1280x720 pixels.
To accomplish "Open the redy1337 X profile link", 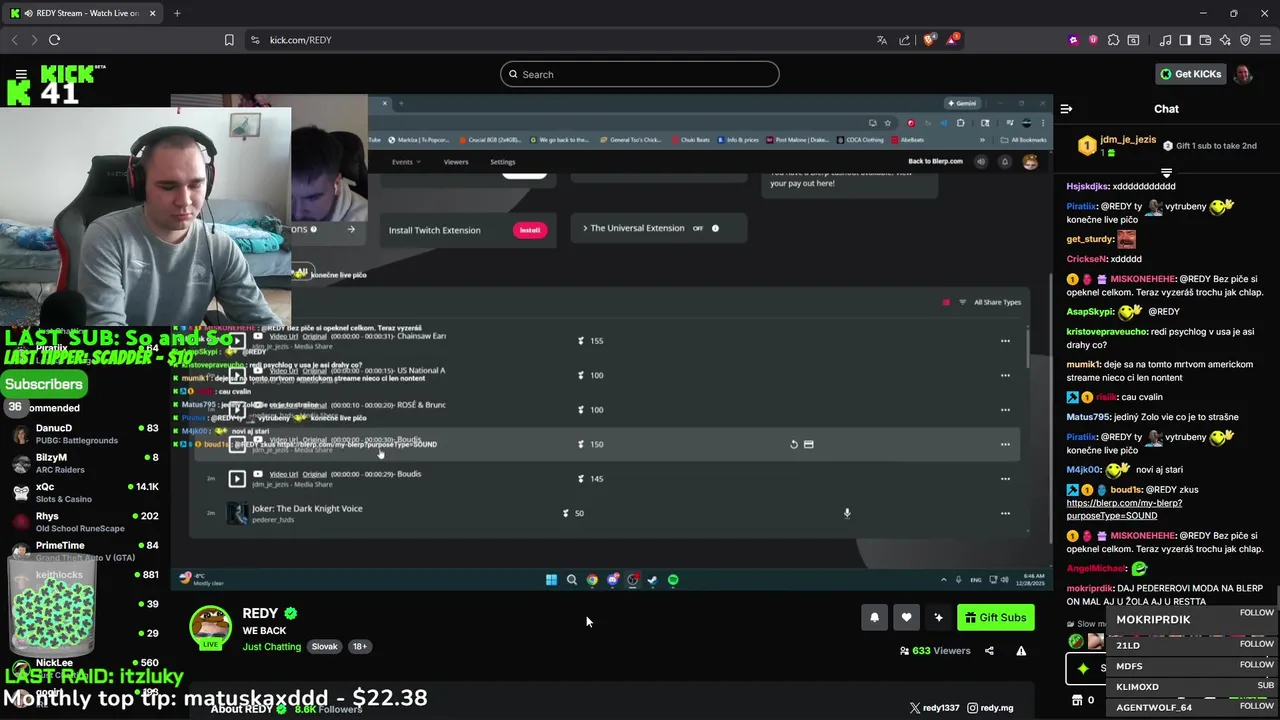I will click(x=933, y=708).
